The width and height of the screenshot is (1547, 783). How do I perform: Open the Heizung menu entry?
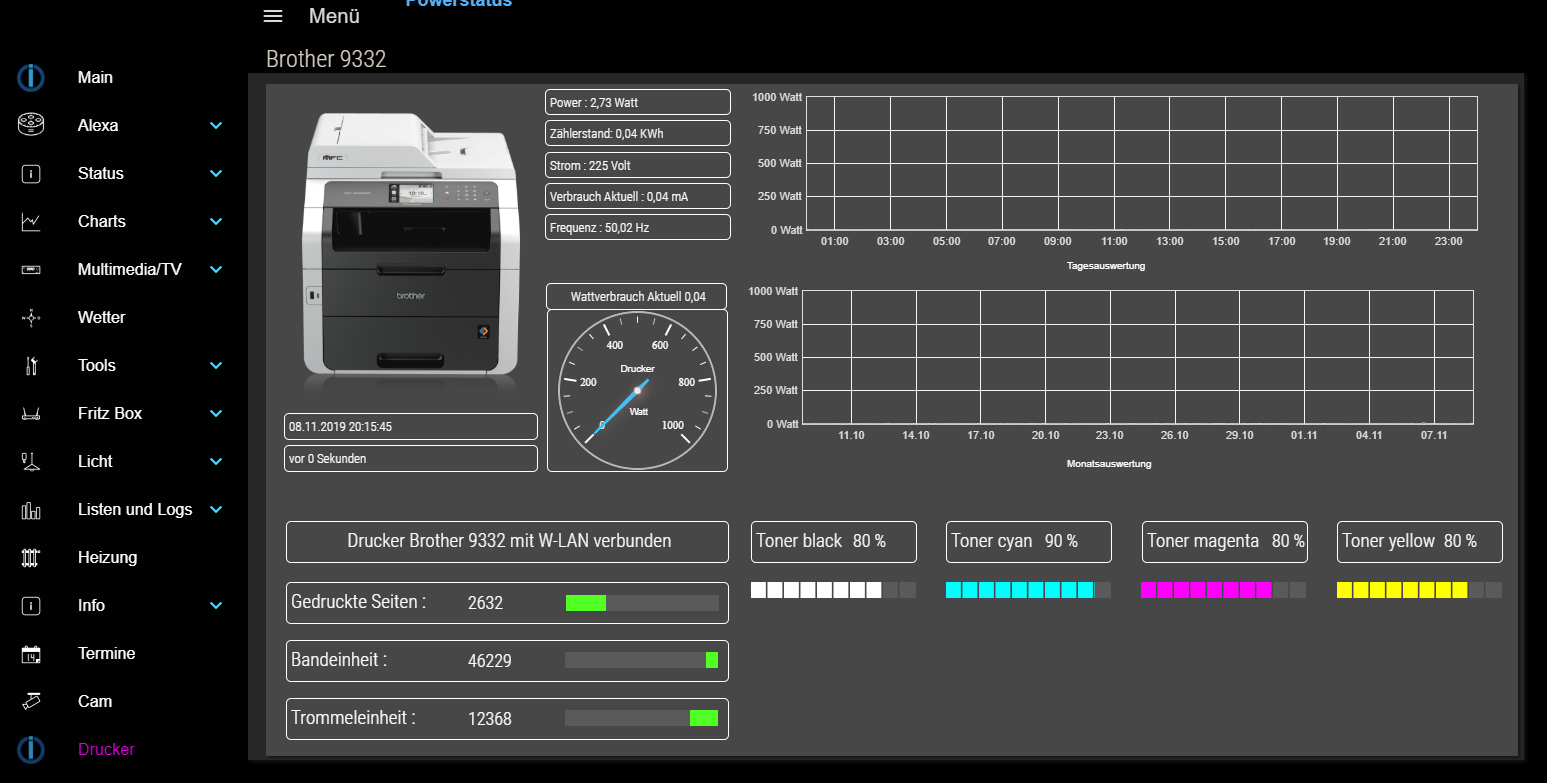click(x=107, y=557)
